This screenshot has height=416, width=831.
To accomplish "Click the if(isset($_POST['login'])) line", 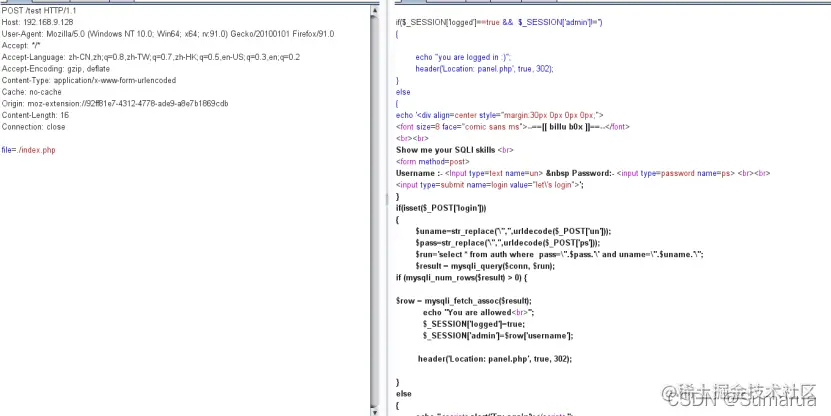I will point(441,208).
